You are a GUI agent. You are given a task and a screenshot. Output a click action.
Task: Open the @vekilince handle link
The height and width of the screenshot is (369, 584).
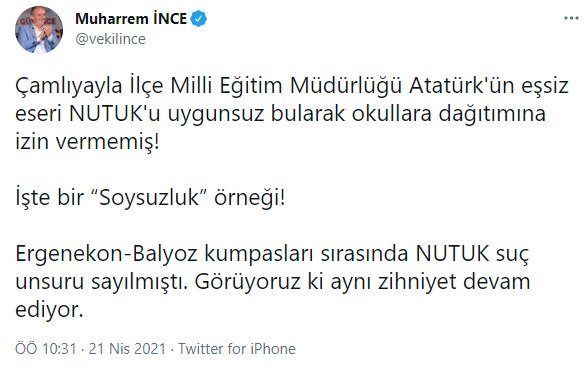coord(110,39)
